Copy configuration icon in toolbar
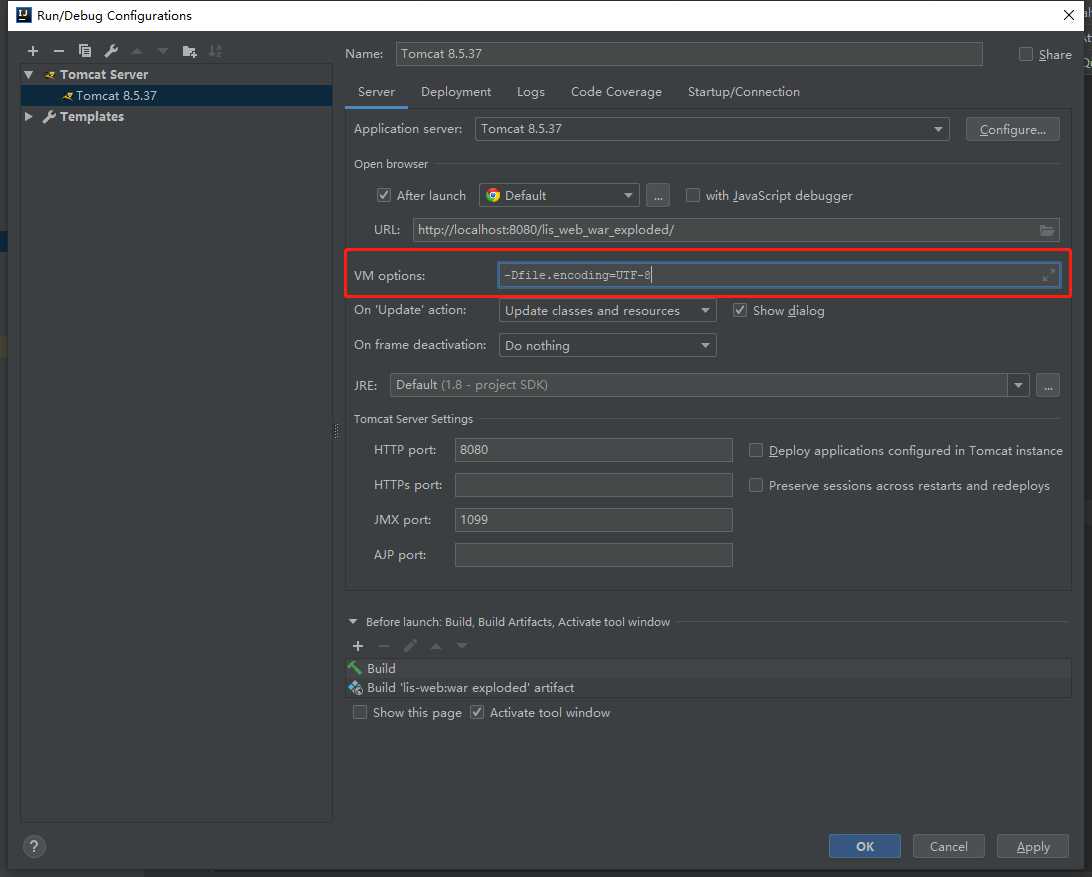Viewport: 1092px width, 877px height. [x=85, y=51]
